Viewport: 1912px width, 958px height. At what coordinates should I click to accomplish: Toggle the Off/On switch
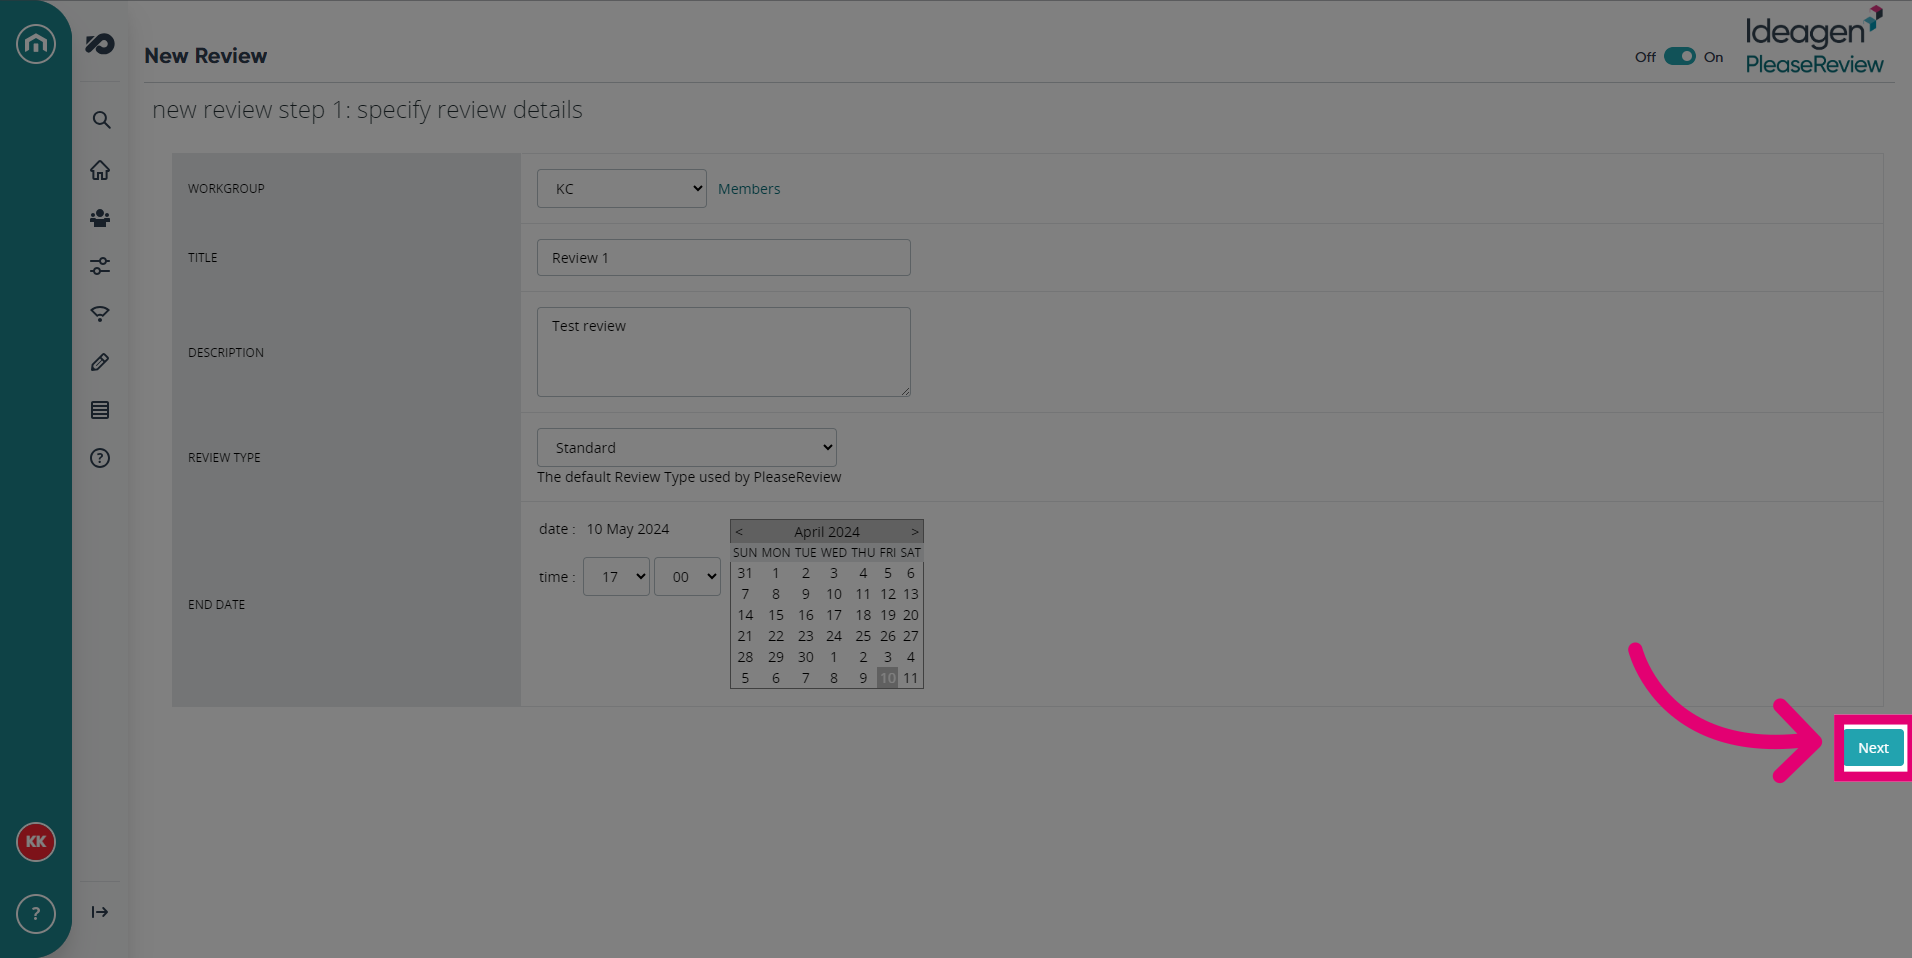tap(1680, 57)
